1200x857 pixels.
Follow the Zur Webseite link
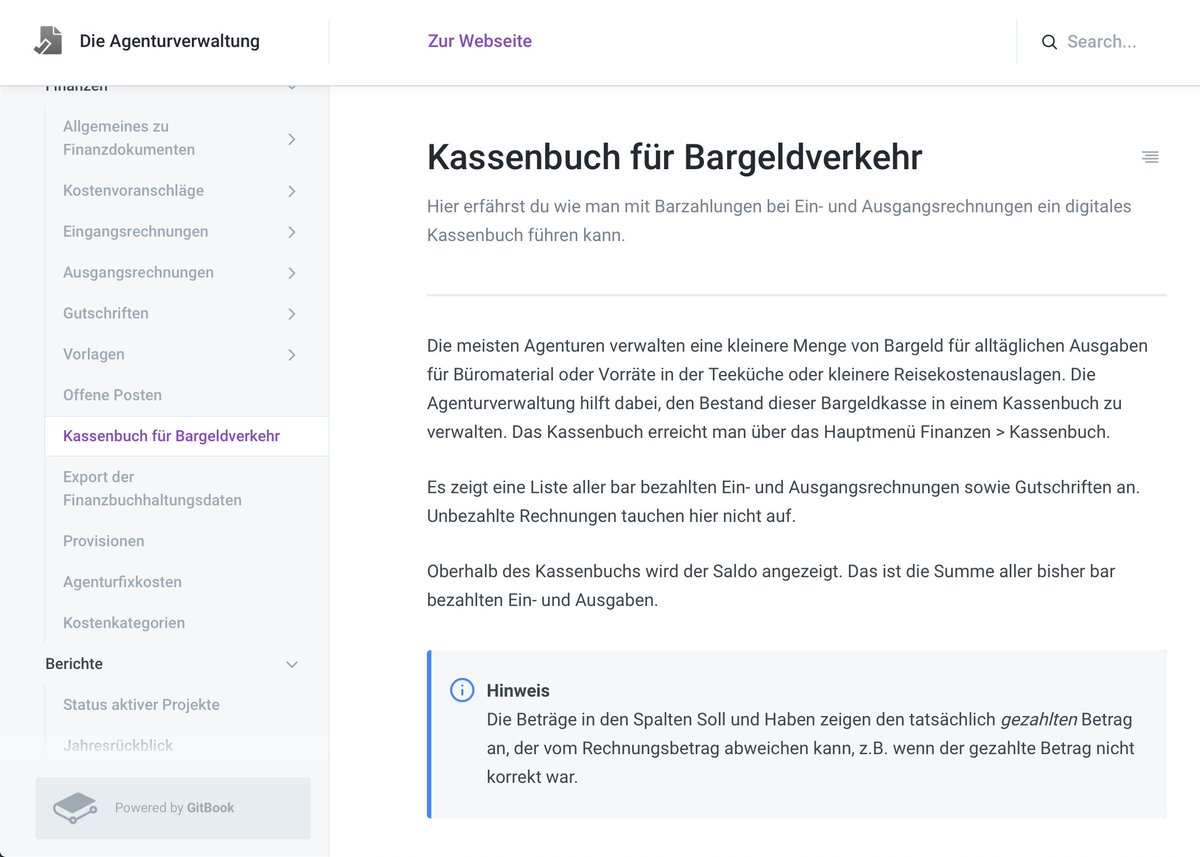[x=480, y=41]
